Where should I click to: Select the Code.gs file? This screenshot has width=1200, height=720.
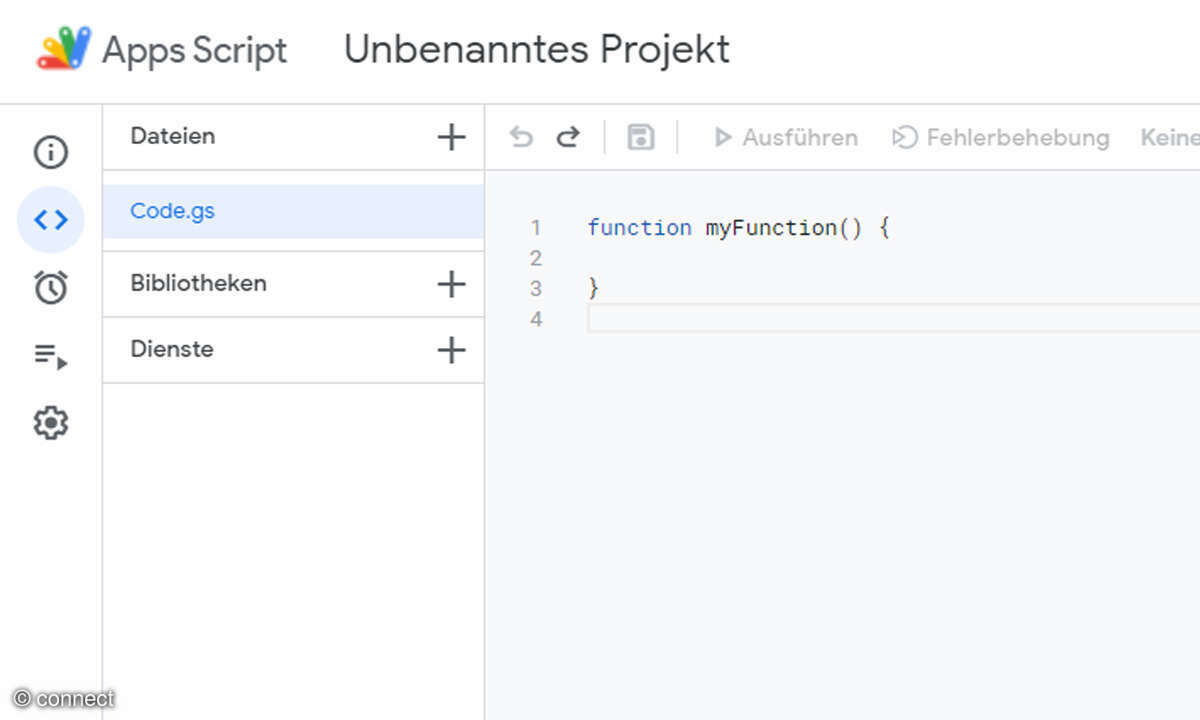click(x=293, y=211)
